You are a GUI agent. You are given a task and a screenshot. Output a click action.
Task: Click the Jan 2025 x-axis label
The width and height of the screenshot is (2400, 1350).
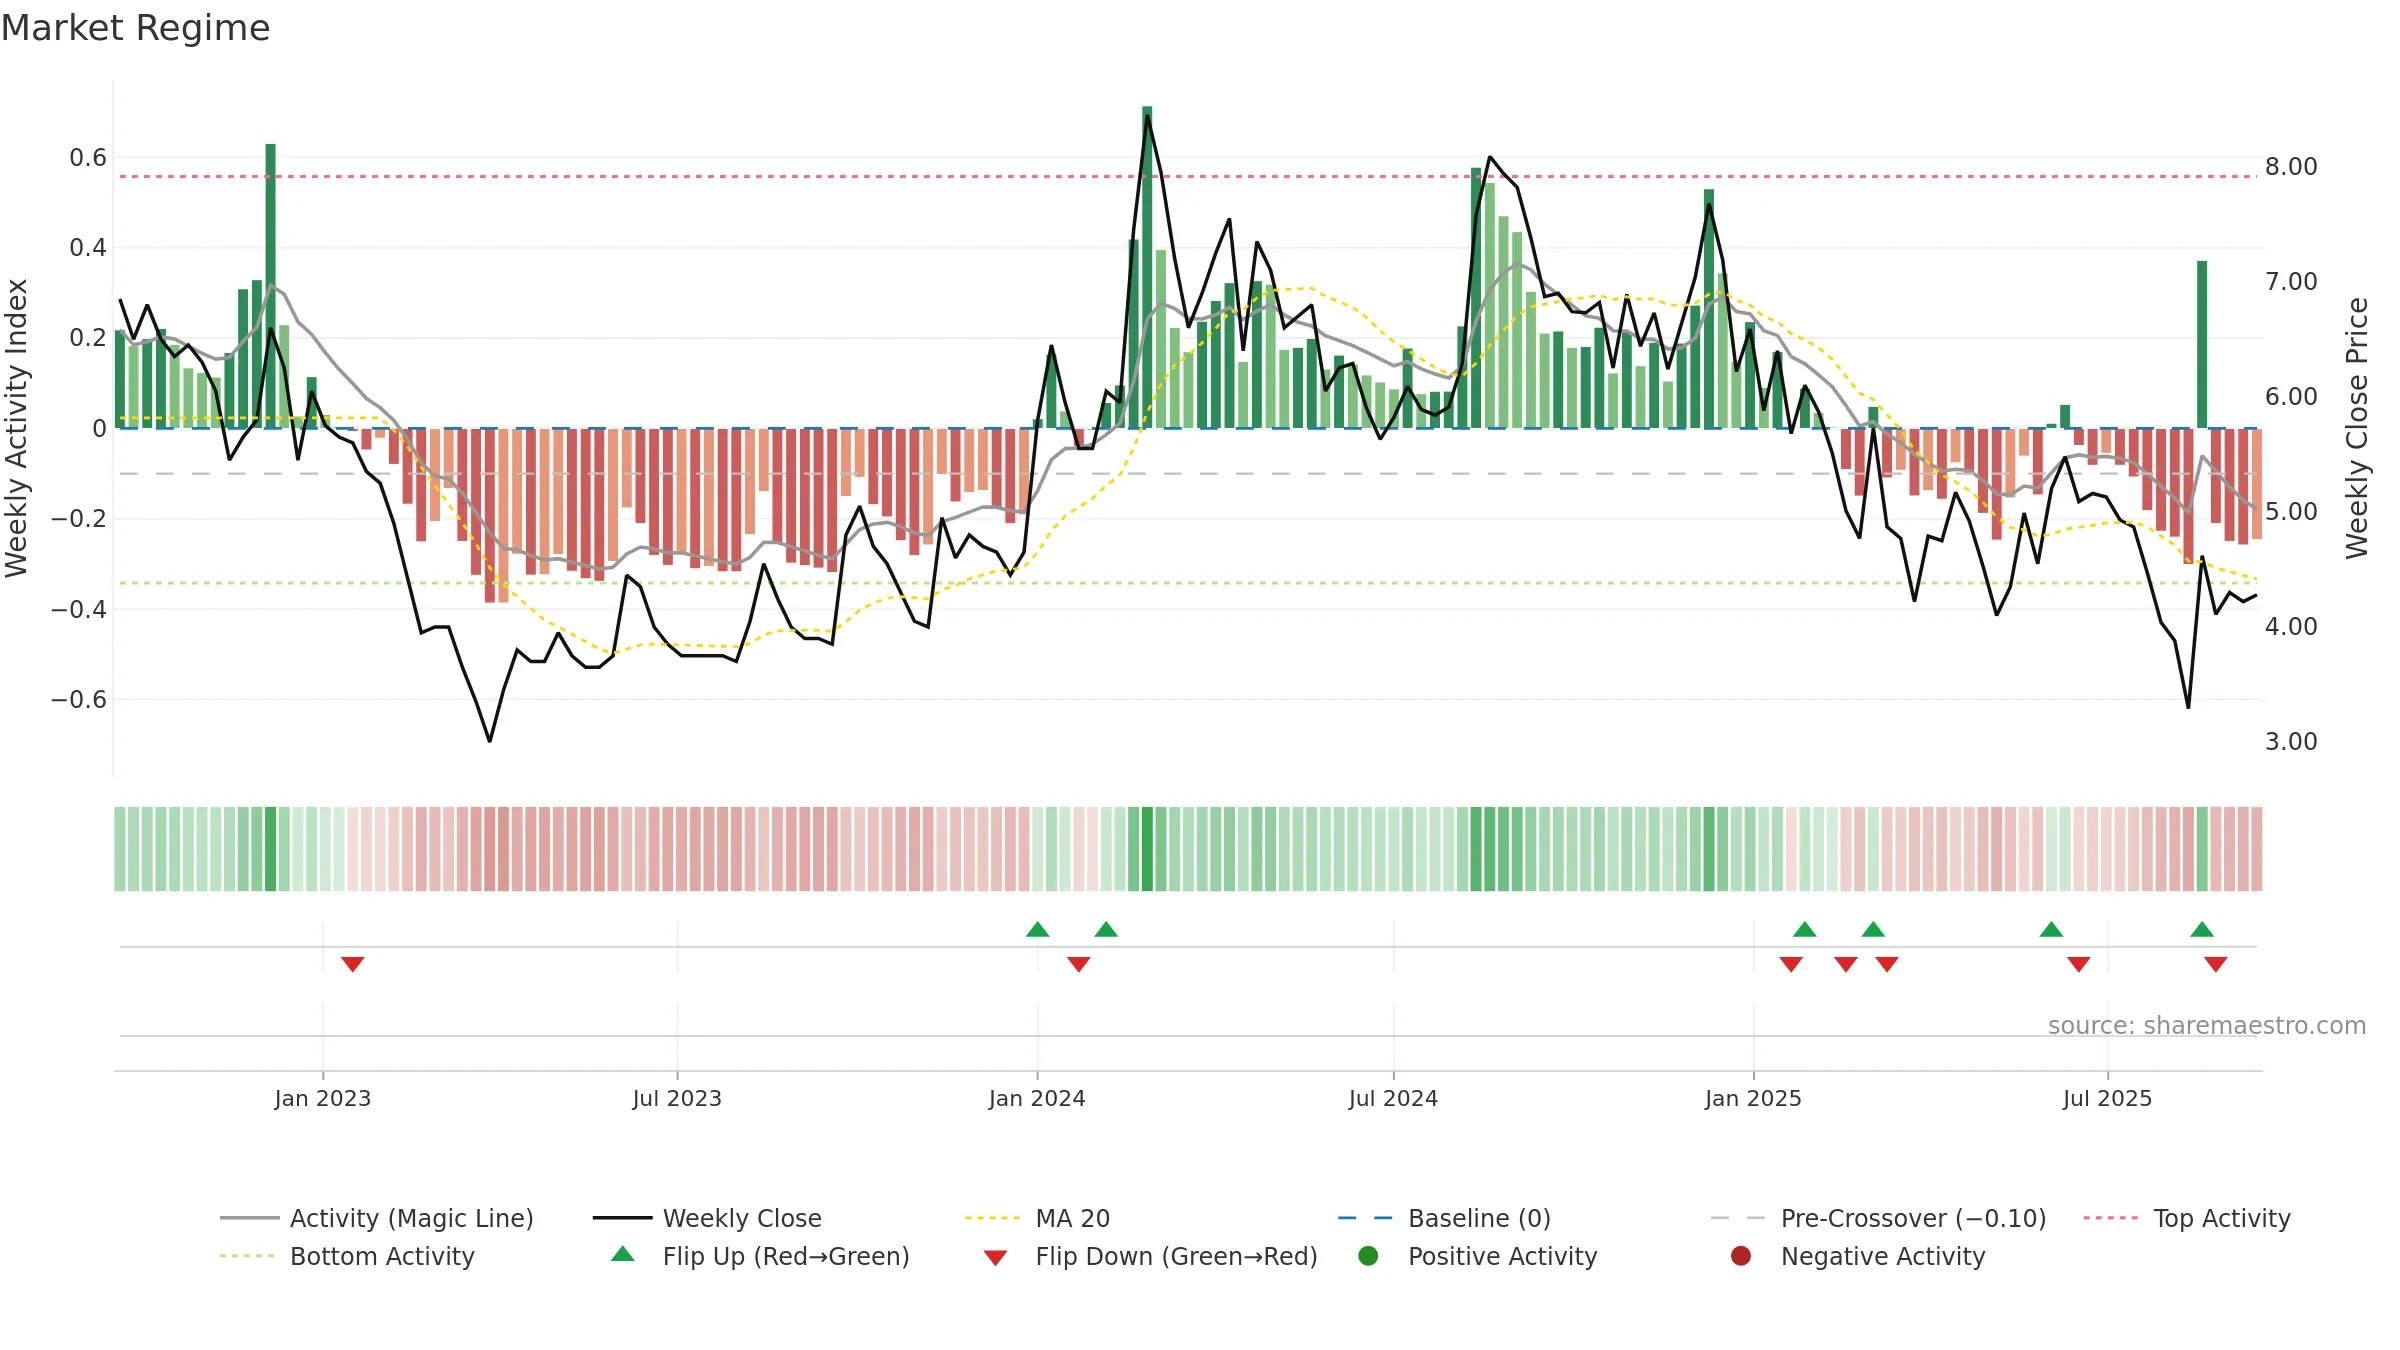pos(1753,1098)
